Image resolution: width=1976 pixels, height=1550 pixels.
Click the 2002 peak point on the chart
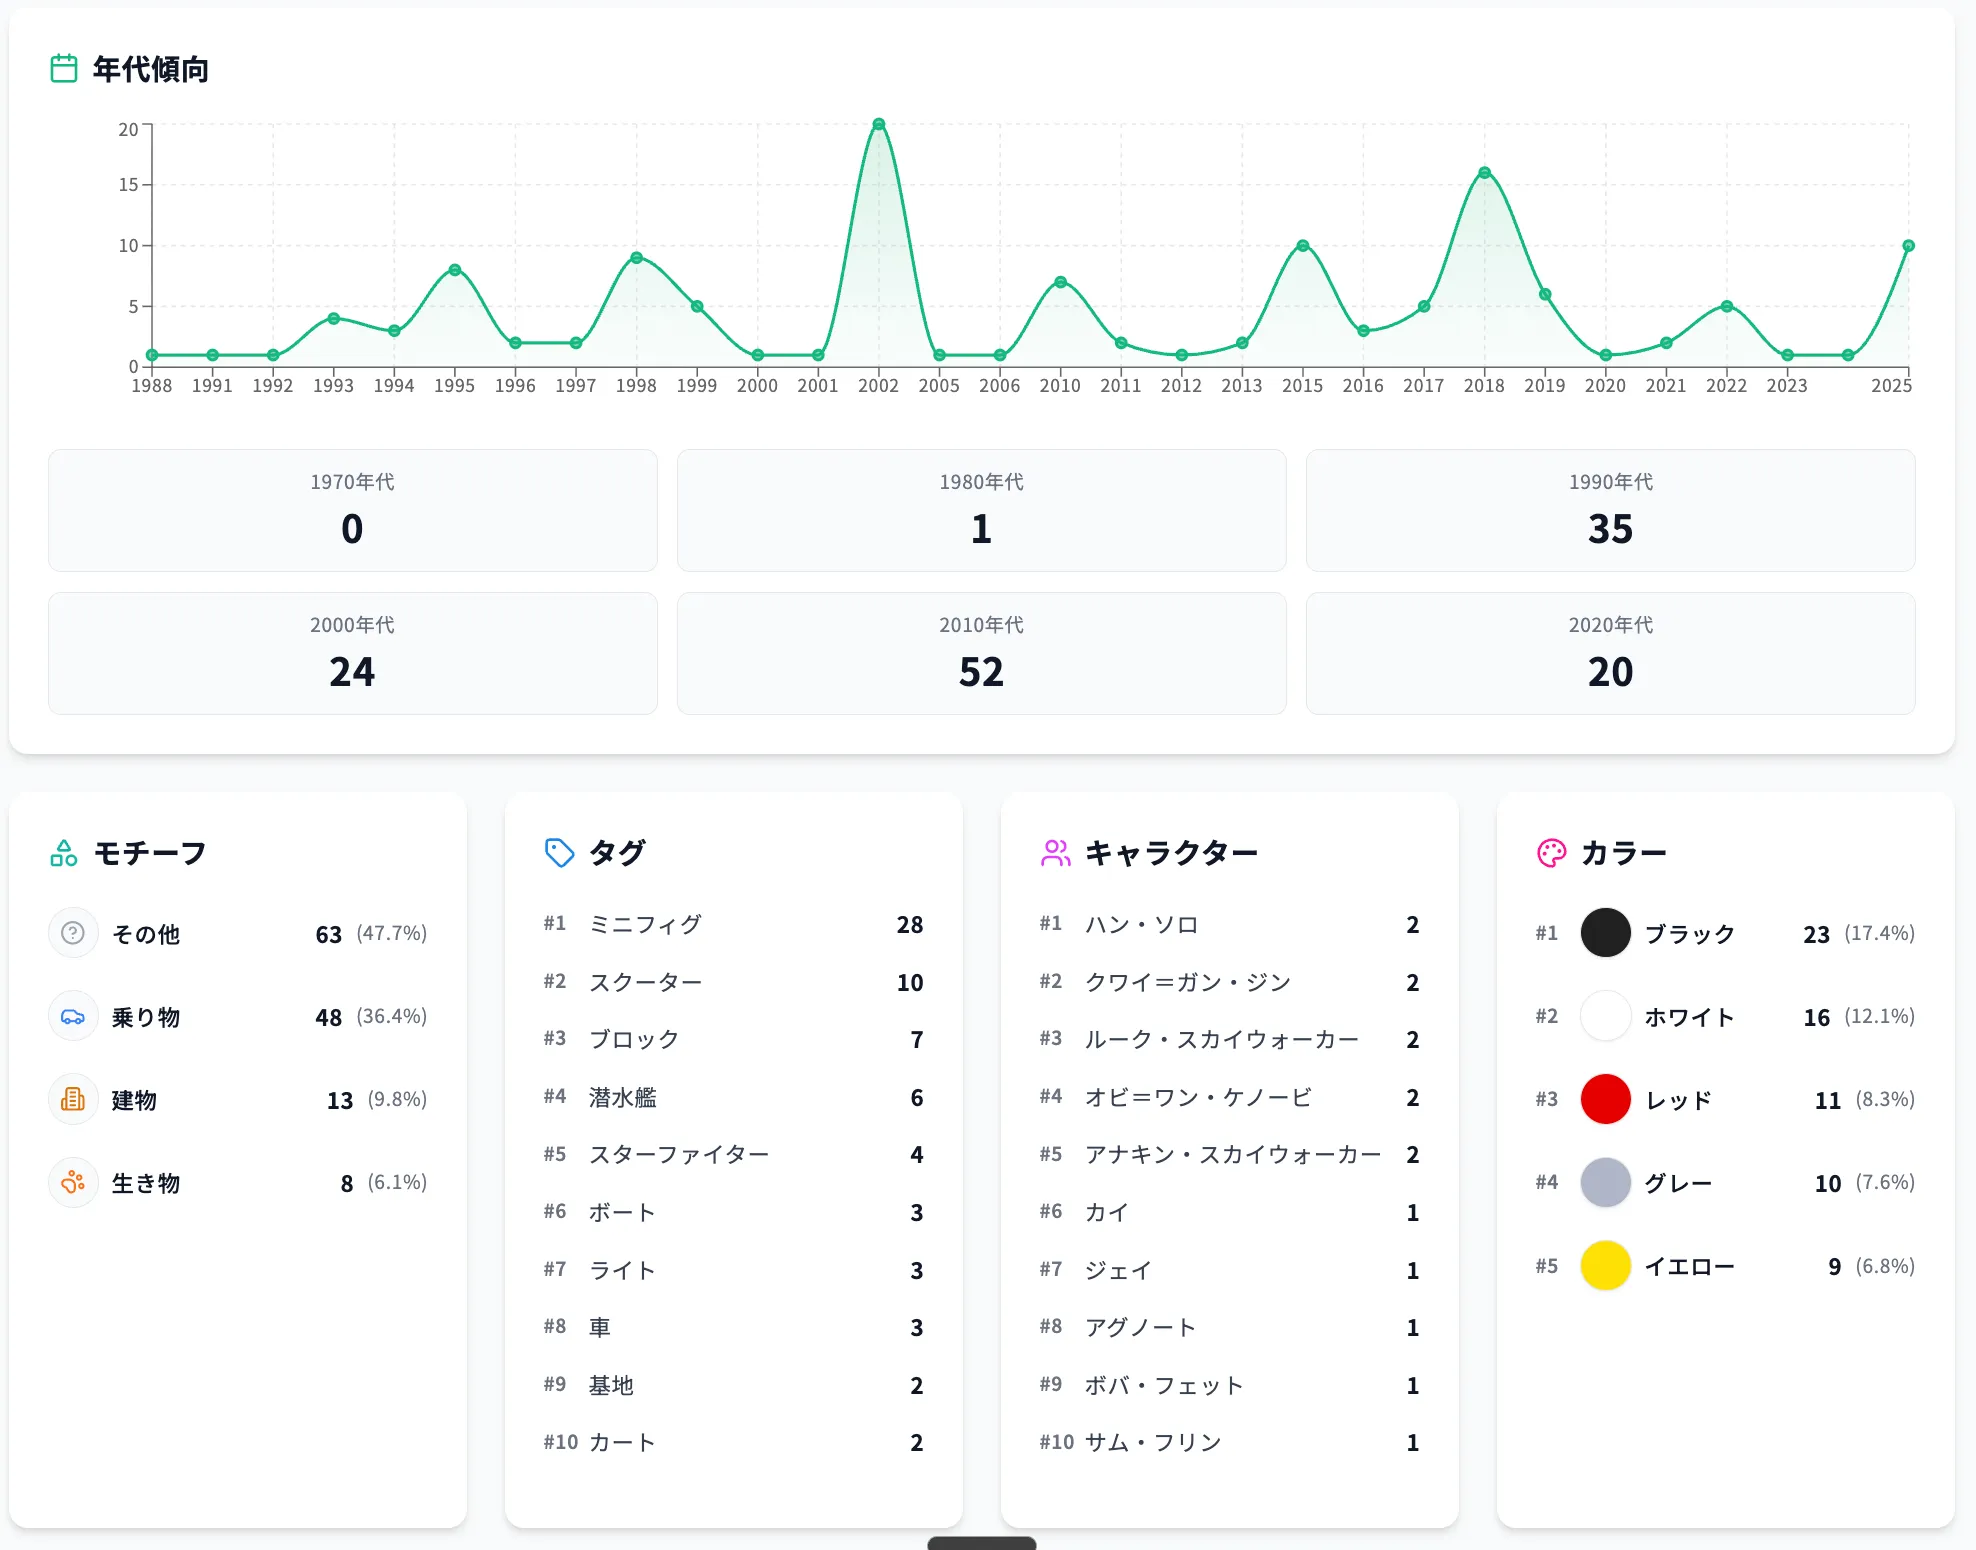coord(879,124)
